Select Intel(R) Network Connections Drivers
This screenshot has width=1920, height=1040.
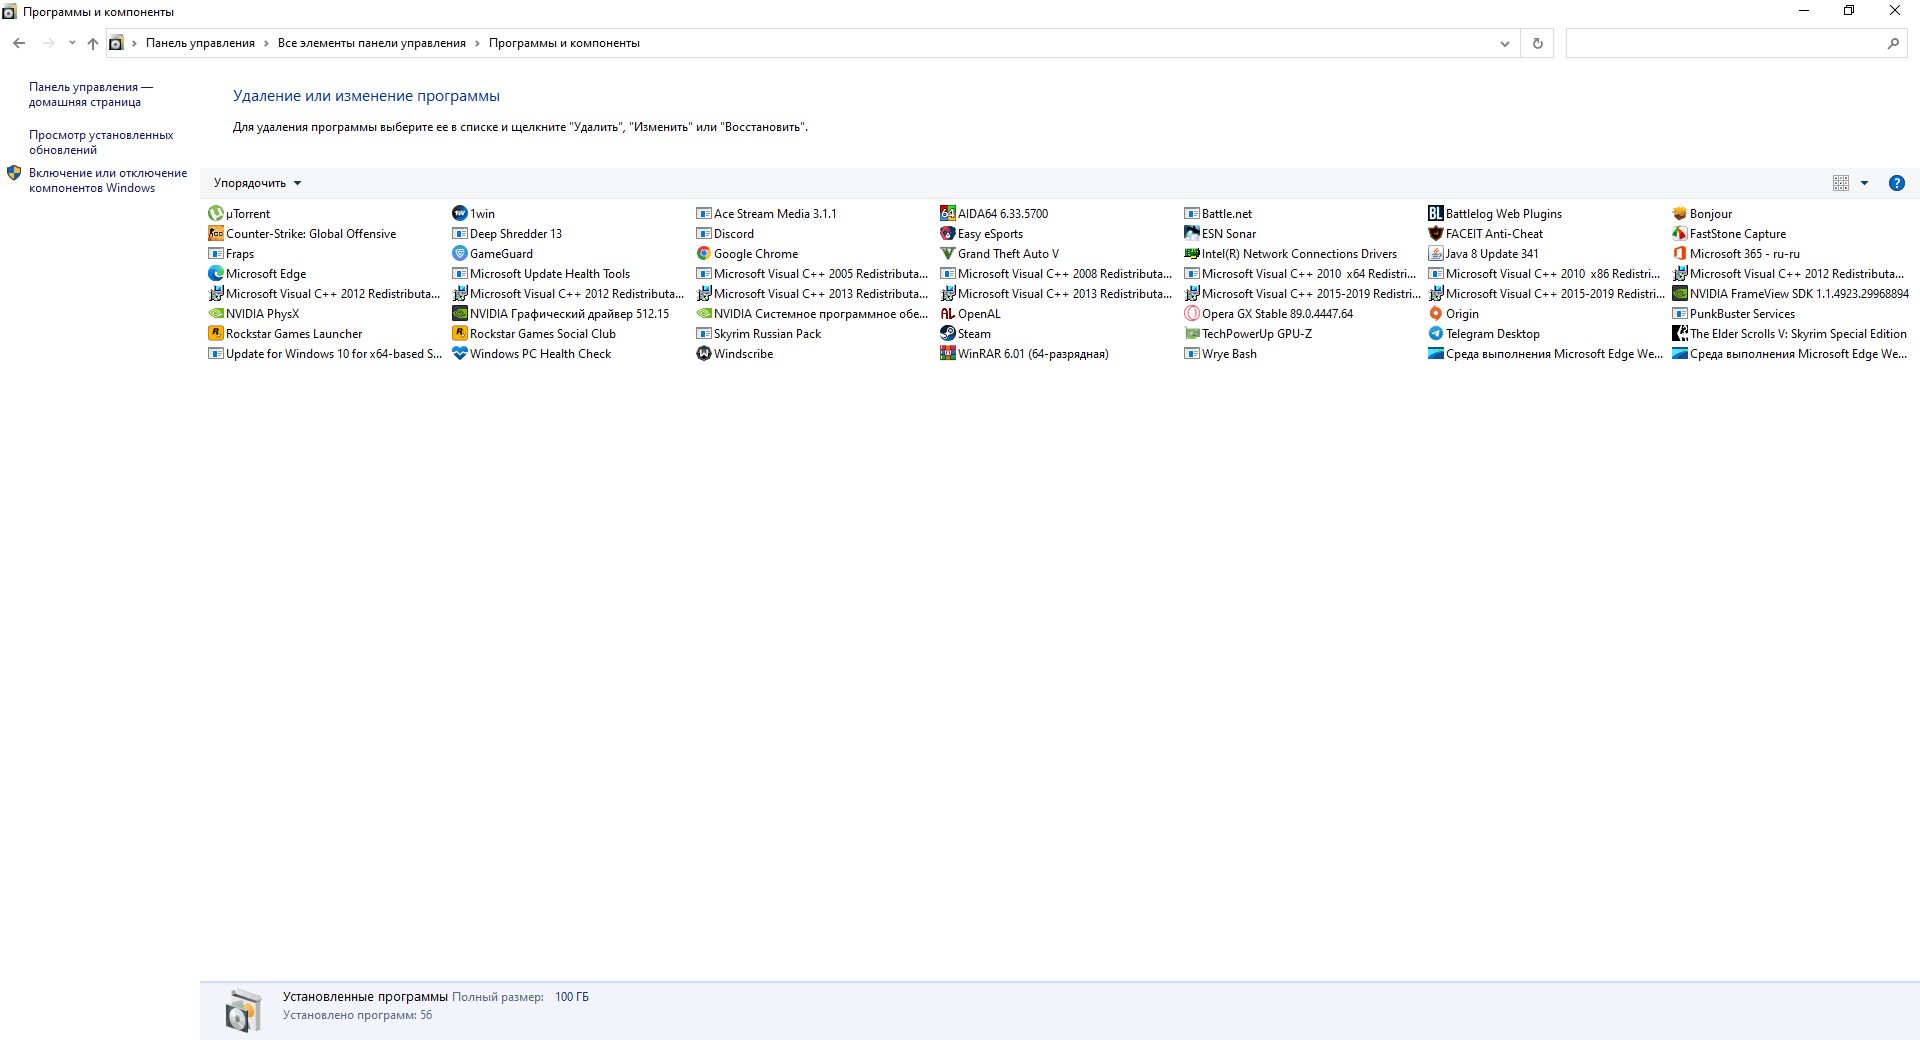point(1290,254)
